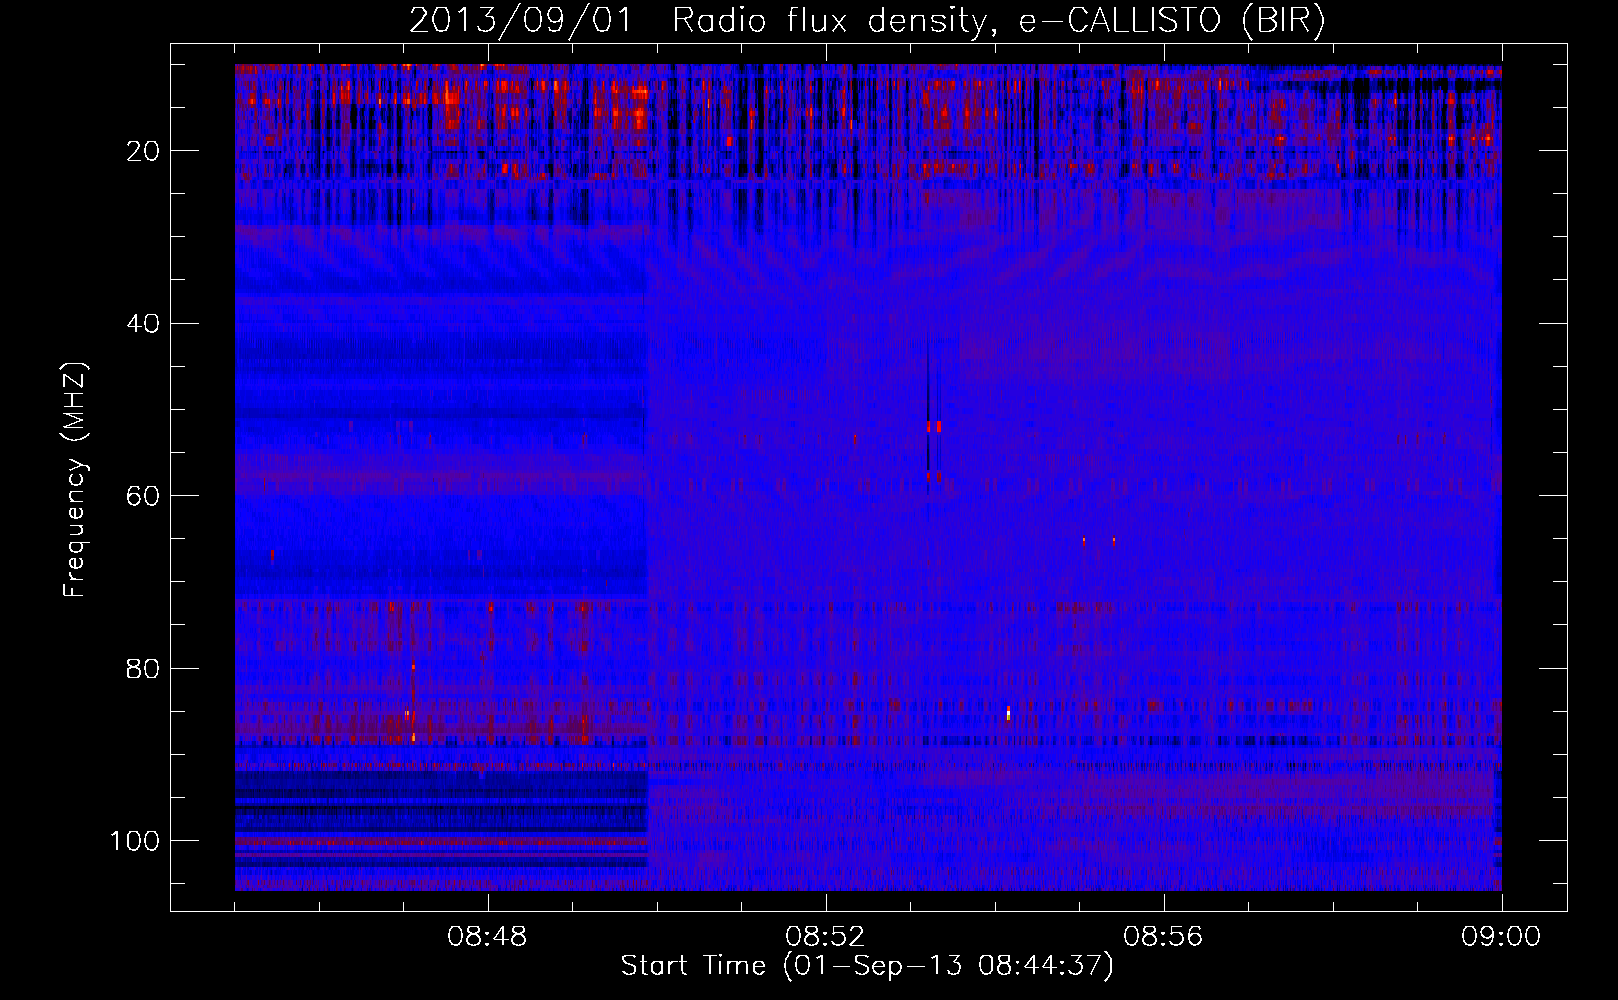Viewport: 1618px width, 1000px height.
Task: Click the 08:52 time tick label
Action: 825,937
